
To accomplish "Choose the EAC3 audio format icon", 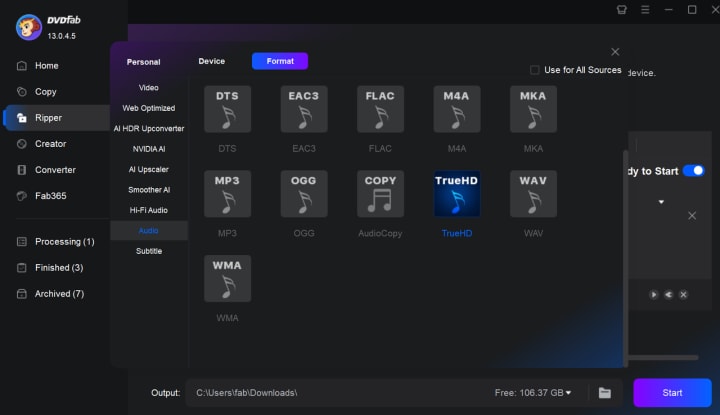I will pos(304,109).
